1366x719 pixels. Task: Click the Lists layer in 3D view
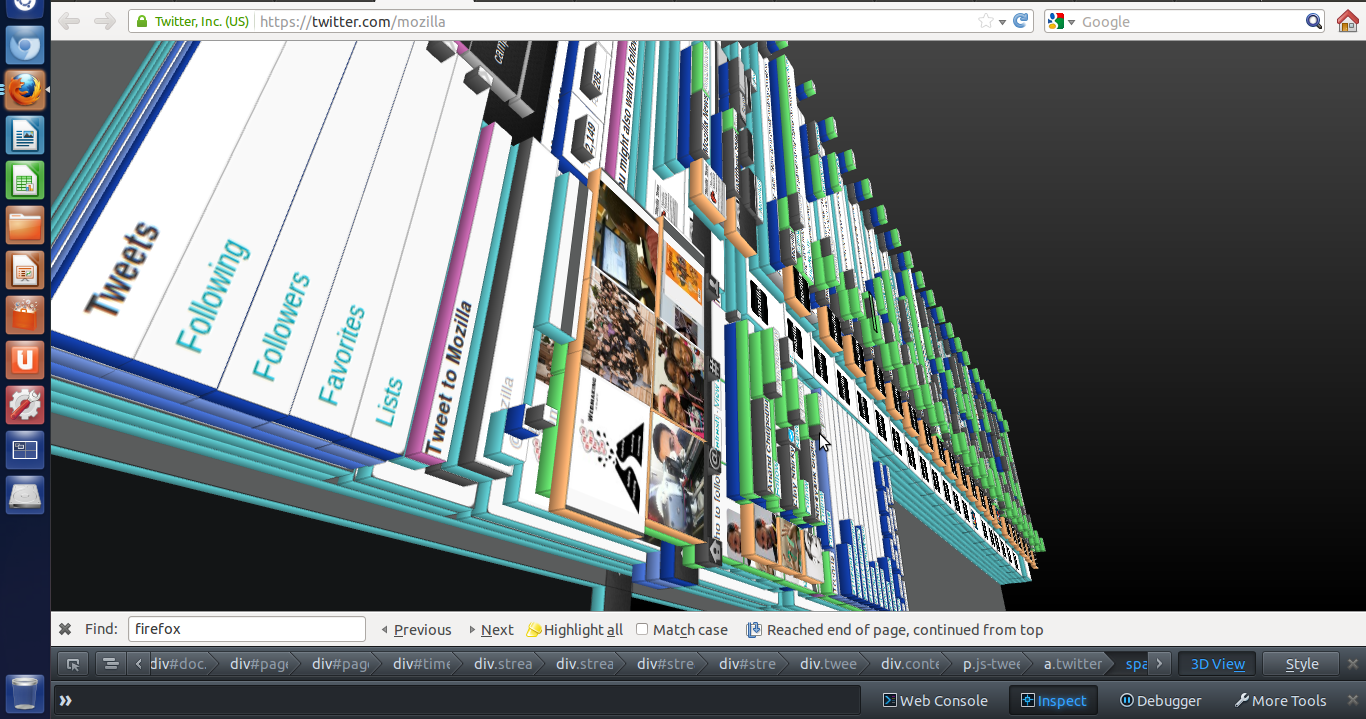(x=389, y=402)
